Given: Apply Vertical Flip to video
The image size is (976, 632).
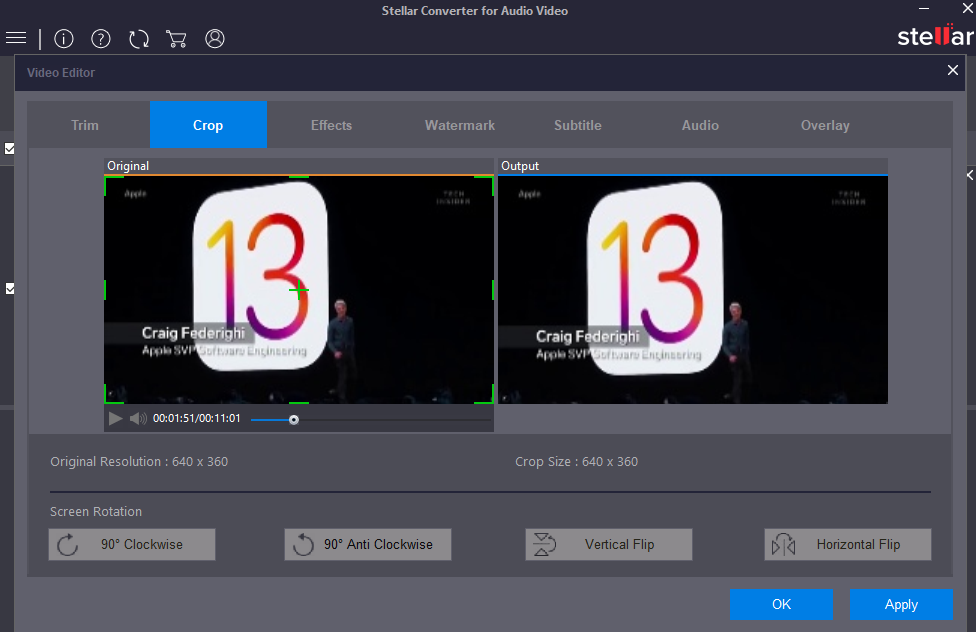Looking at the screenshot, I should (609, 544).
